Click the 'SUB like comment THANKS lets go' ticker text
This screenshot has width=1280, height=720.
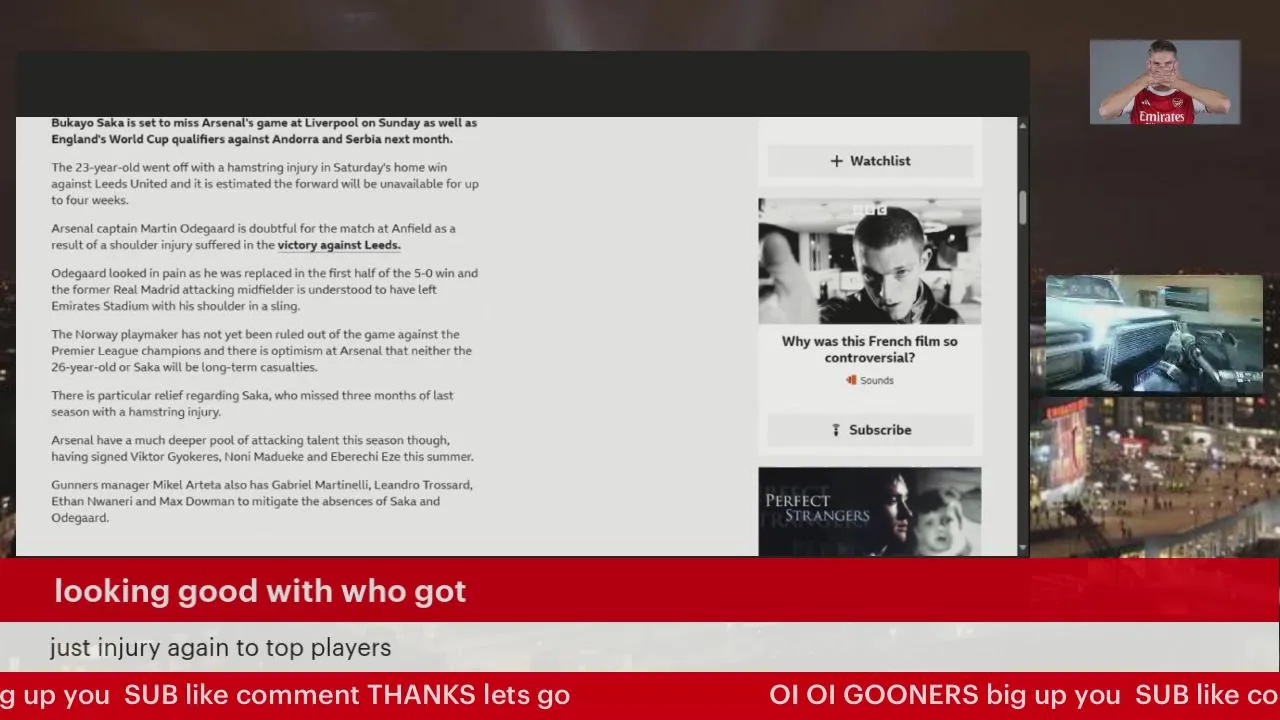347,695
